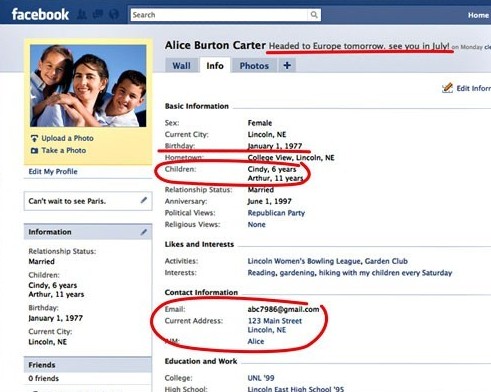Click Edit My Profile link
This screenshot has height=392, width=491.
tap(53, 172)
